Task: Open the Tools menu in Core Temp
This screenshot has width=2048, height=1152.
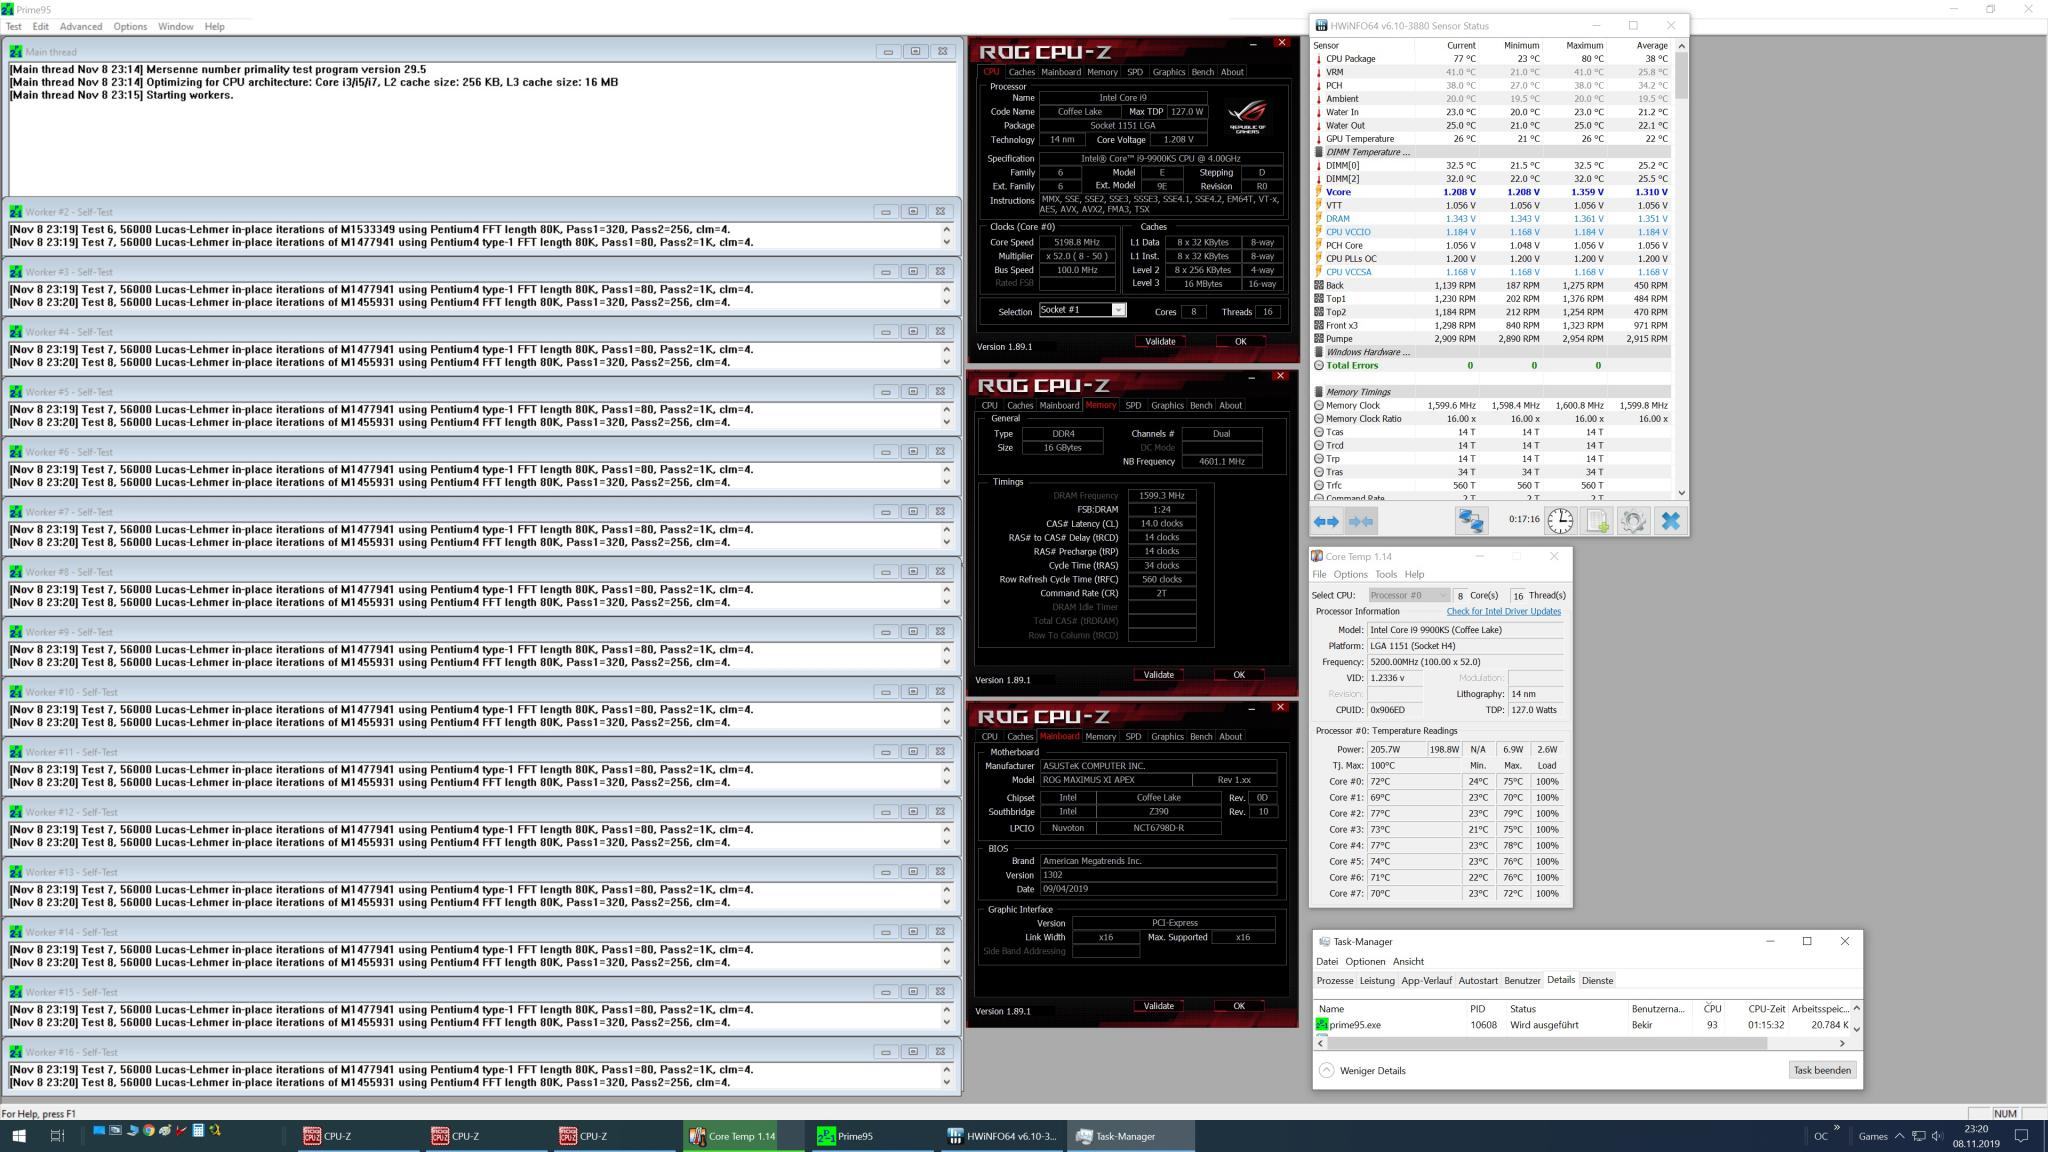Action: (x=1385, y=574)
